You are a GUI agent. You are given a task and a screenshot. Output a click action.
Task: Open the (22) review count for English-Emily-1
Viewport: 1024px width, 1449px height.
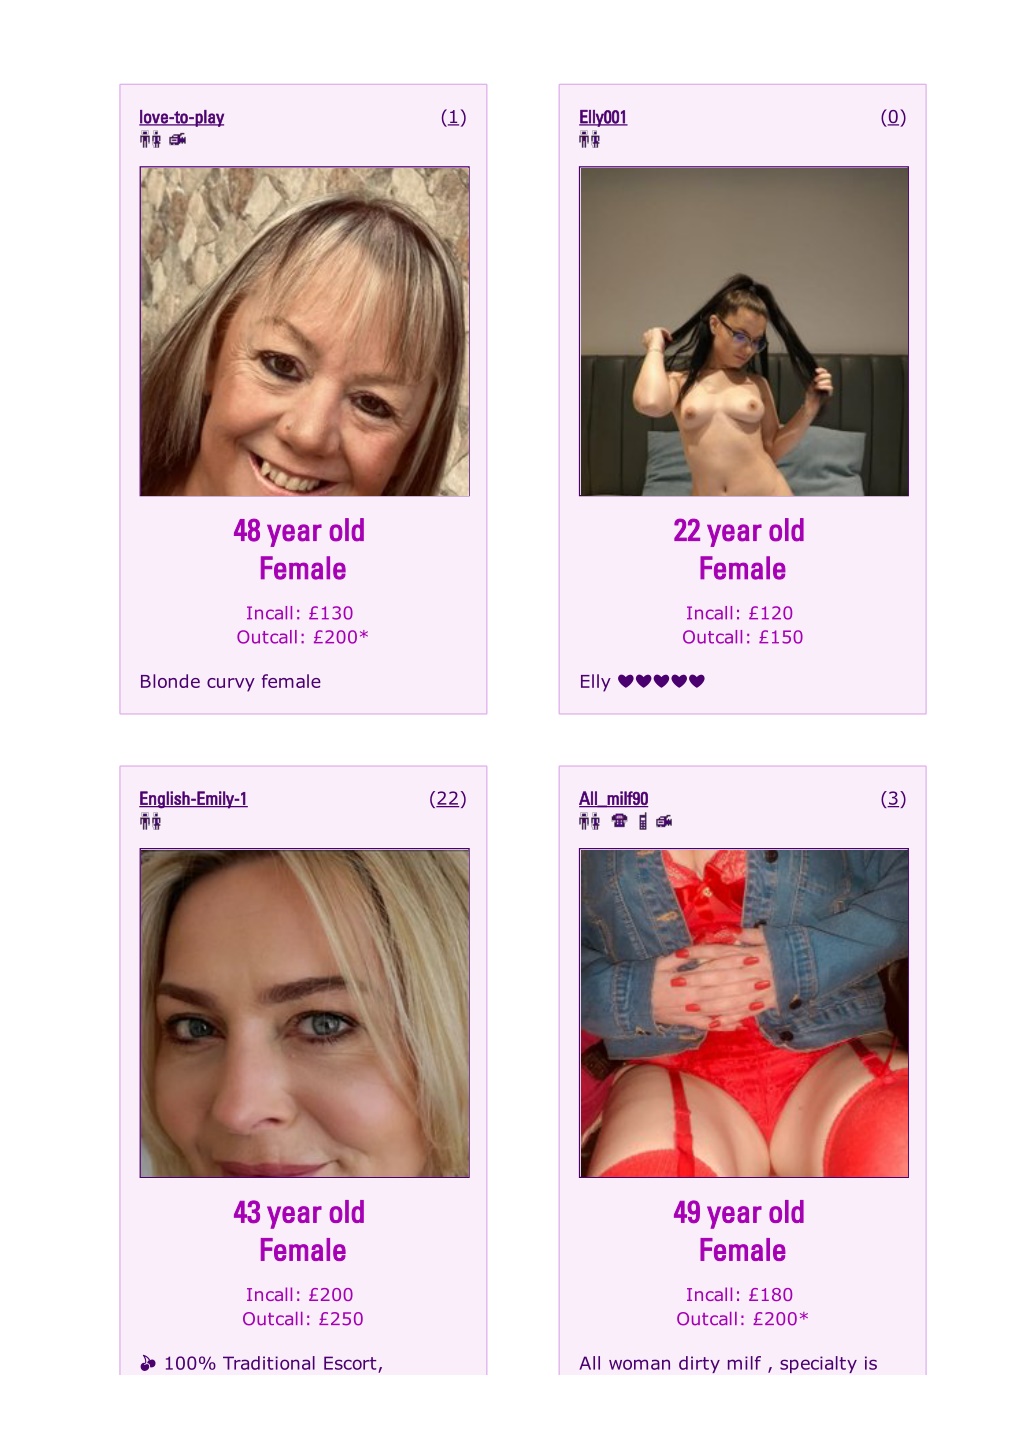[x=448, y=799]
